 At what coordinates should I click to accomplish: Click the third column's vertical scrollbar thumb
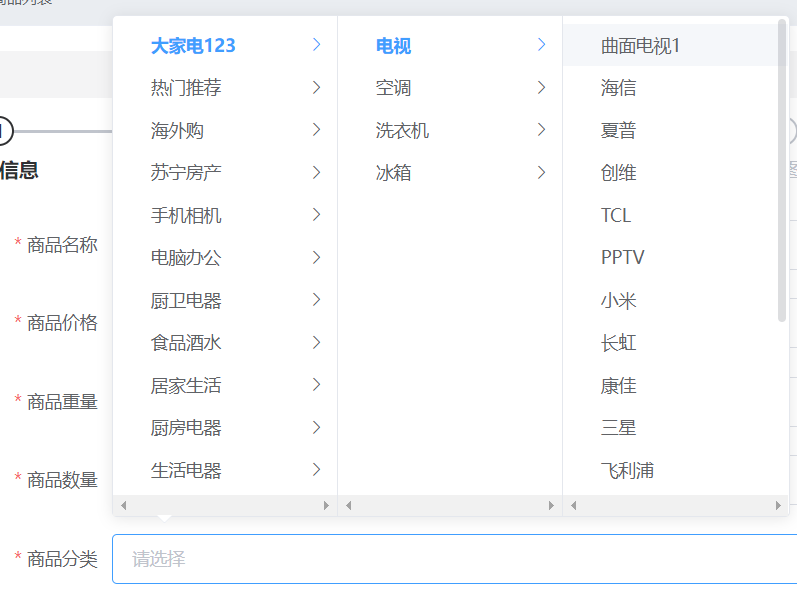point(782,170)
